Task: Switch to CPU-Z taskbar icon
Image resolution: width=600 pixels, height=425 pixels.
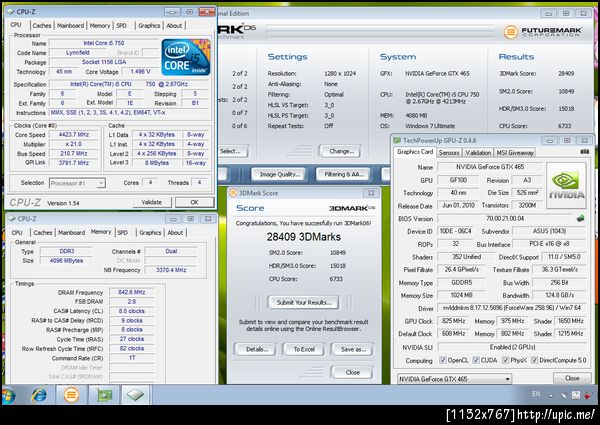Action: pyautogui.click(x=135, y=395)
